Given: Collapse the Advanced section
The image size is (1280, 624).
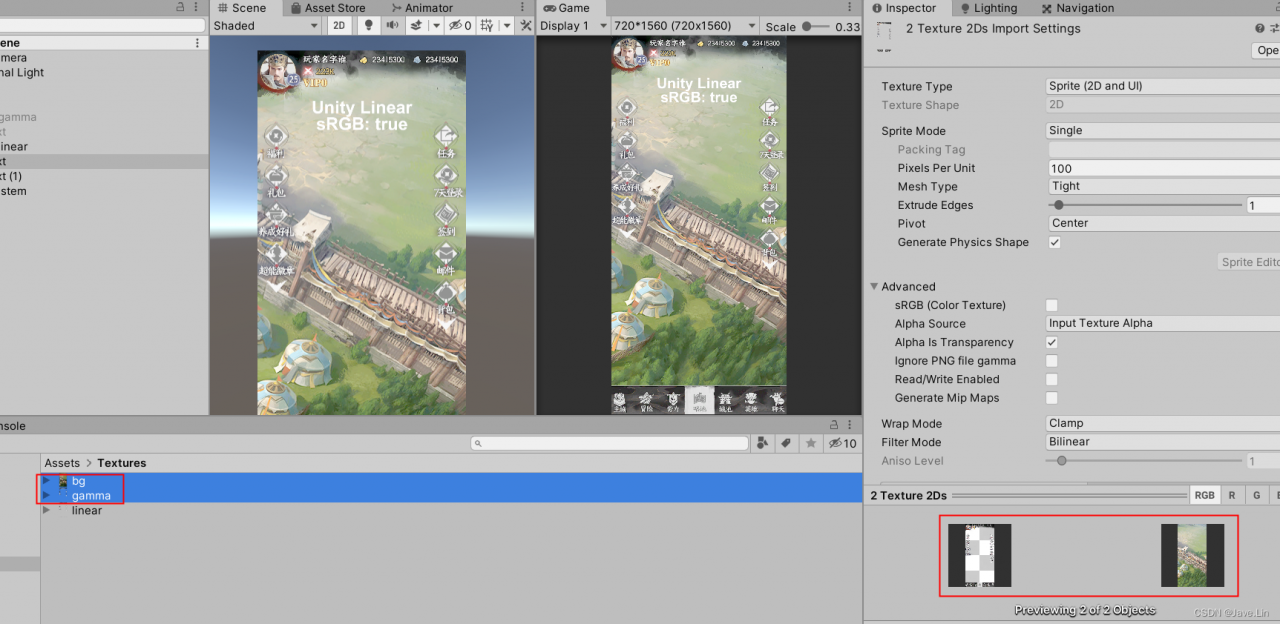Looking at the screenshot, I should [875, 287].
